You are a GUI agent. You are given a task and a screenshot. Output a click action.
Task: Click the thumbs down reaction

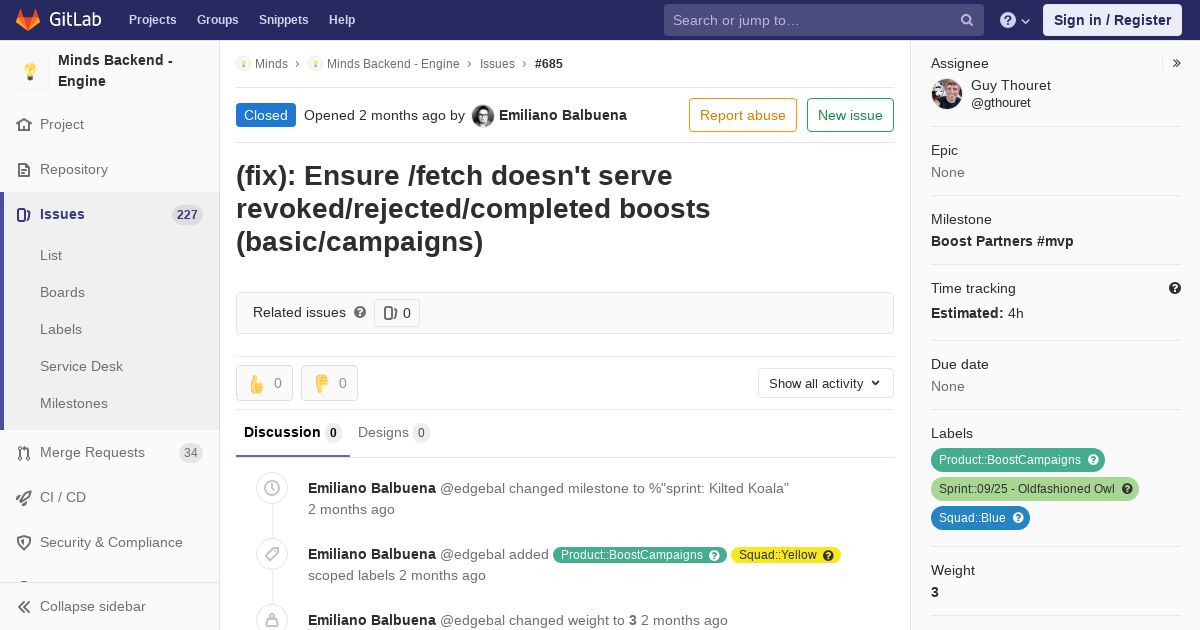(329, 383)
